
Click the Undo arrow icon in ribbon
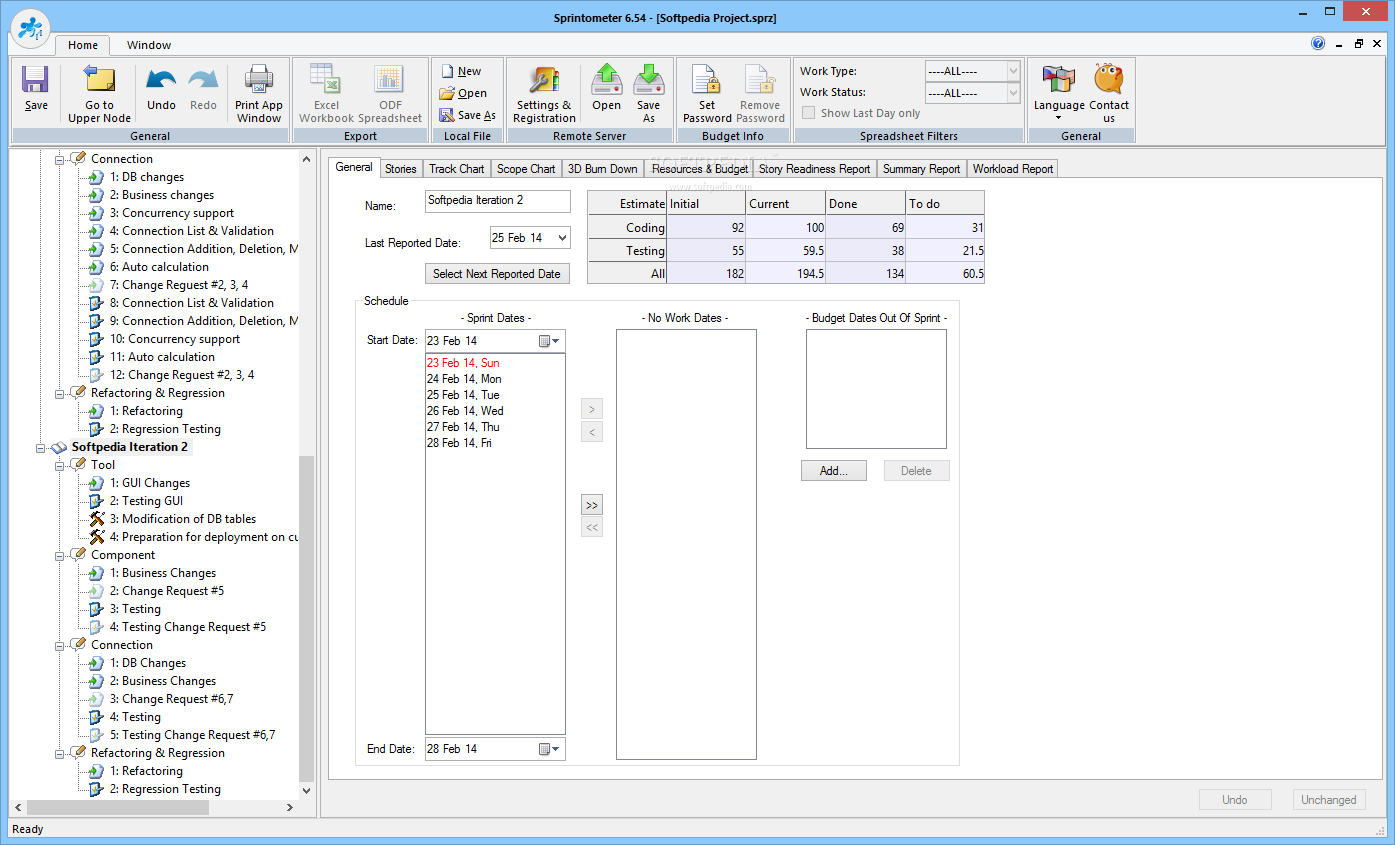(161, 80)
